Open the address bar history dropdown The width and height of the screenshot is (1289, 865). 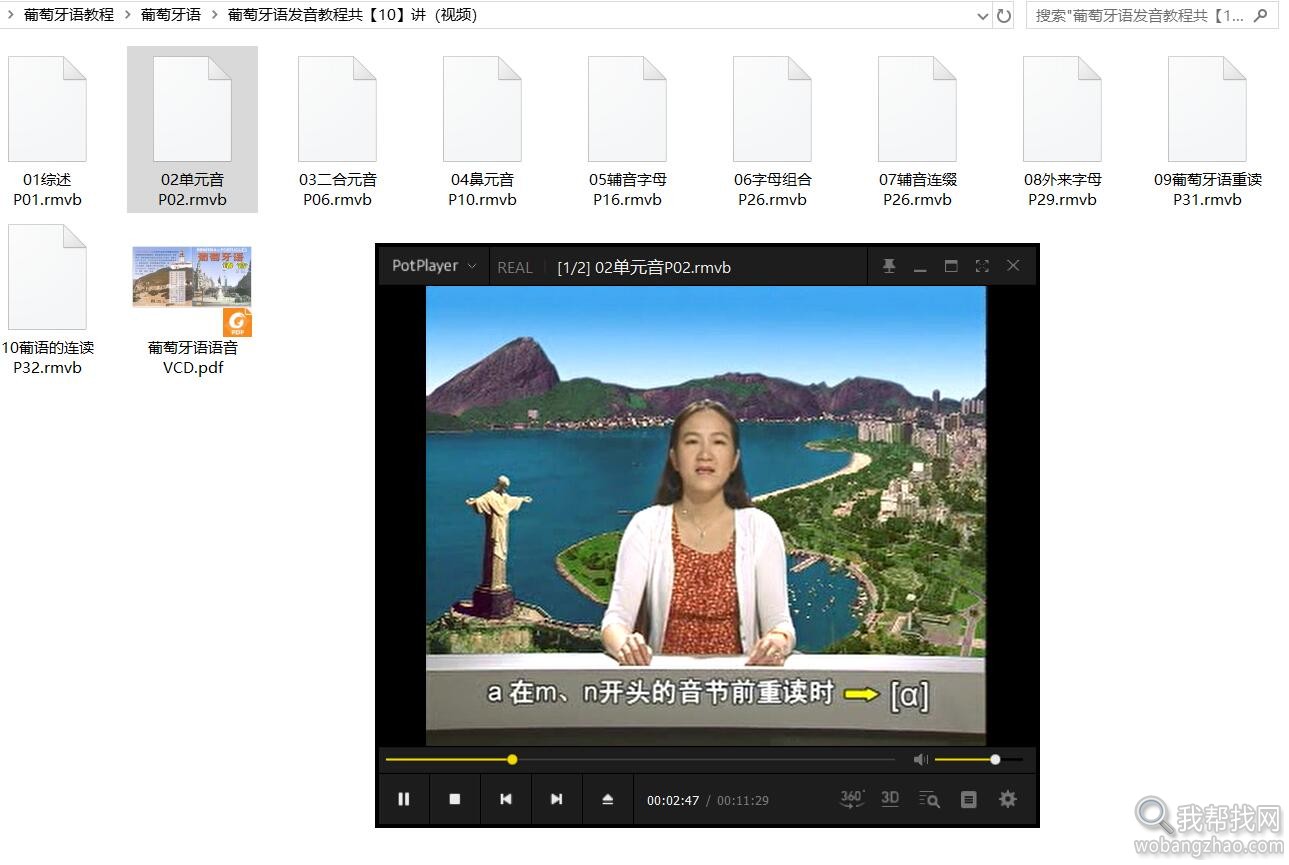point(982,16)
